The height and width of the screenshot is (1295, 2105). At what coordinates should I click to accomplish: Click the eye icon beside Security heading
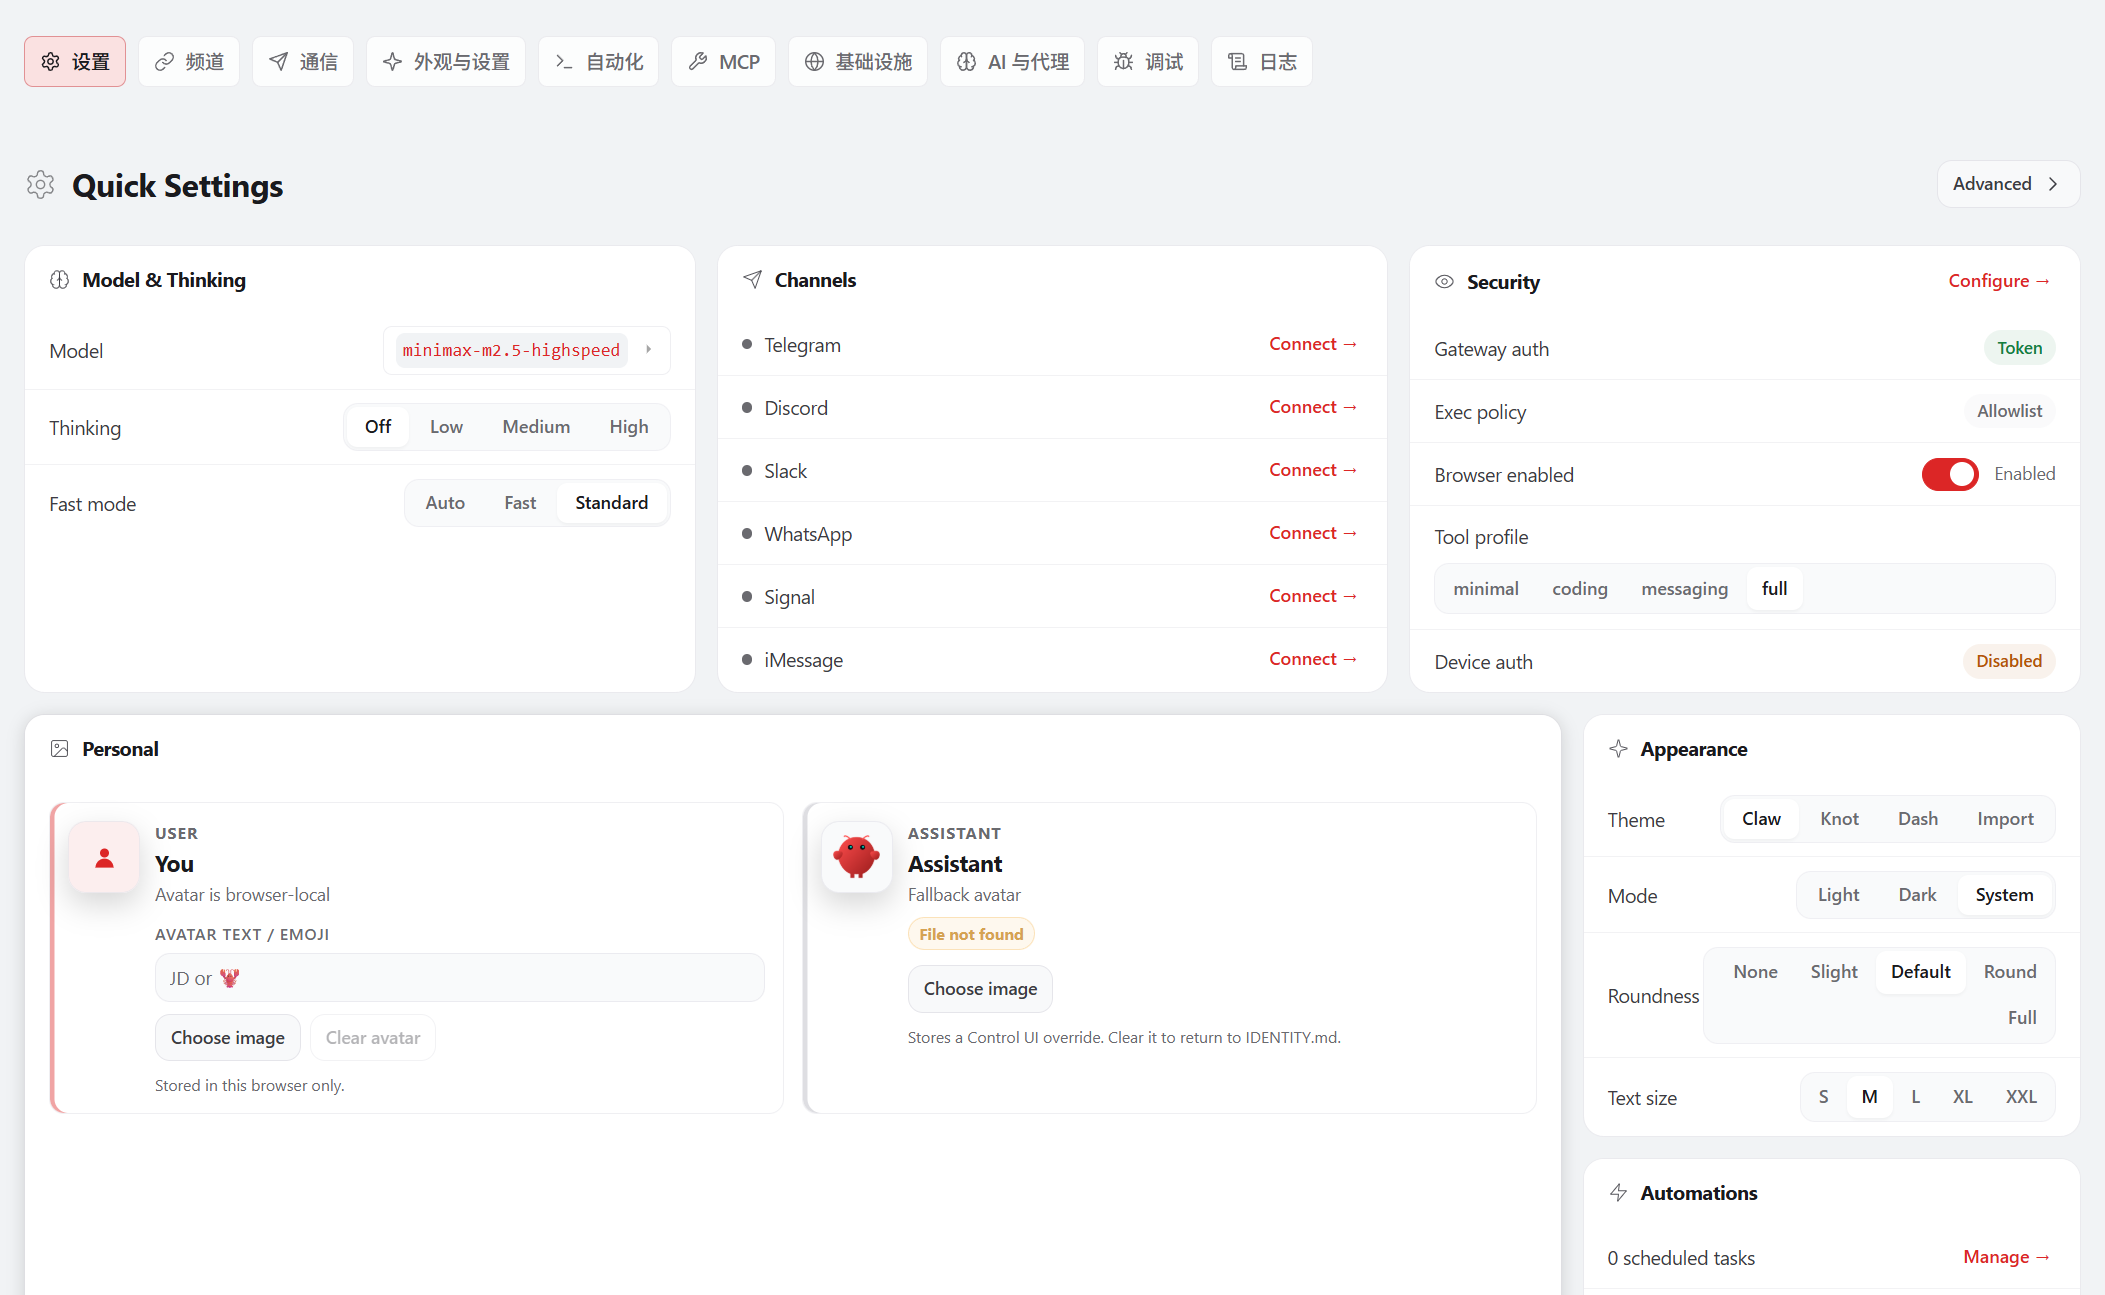point(1444,282)
